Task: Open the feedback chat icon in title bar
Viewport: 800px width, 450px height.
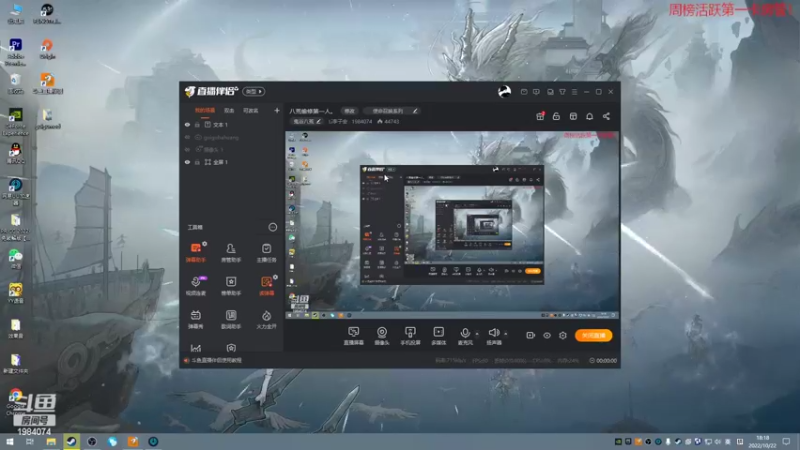Action: pos(536,92)
